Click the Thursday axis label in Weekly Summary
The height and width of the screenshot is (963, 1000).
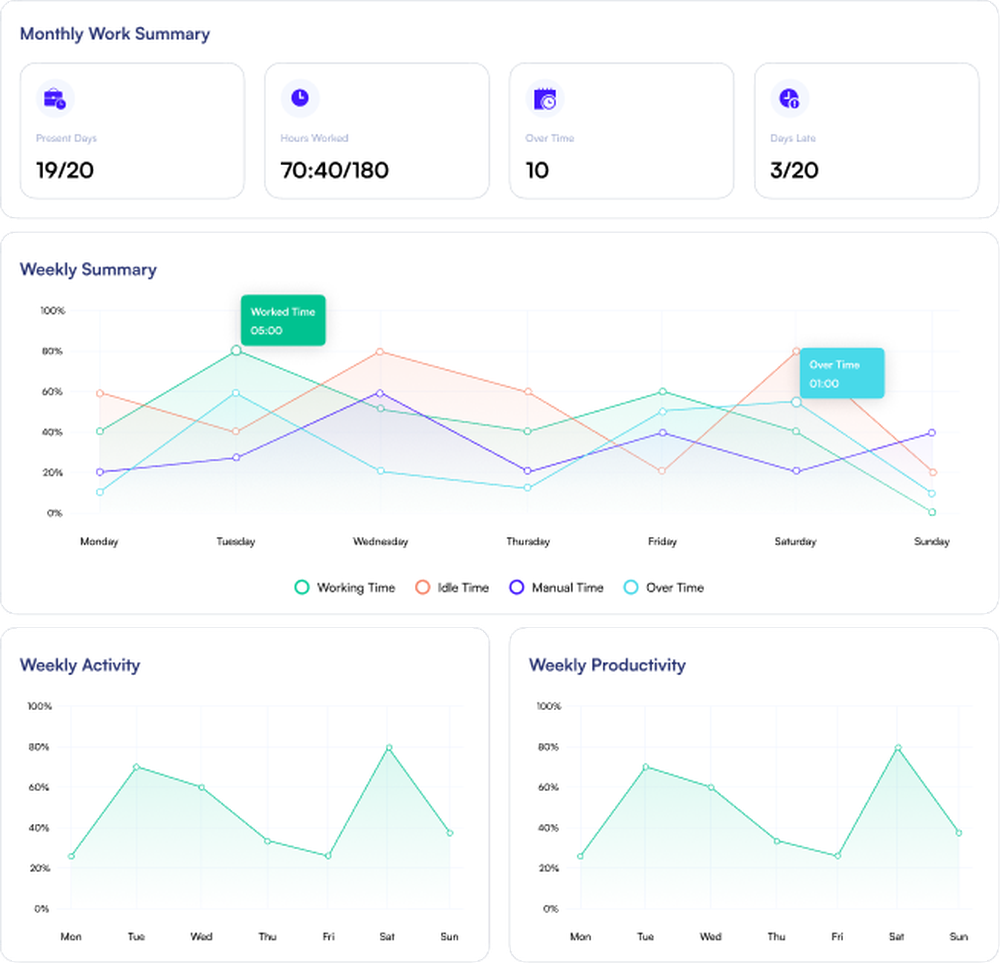click(x=528, y=541)
